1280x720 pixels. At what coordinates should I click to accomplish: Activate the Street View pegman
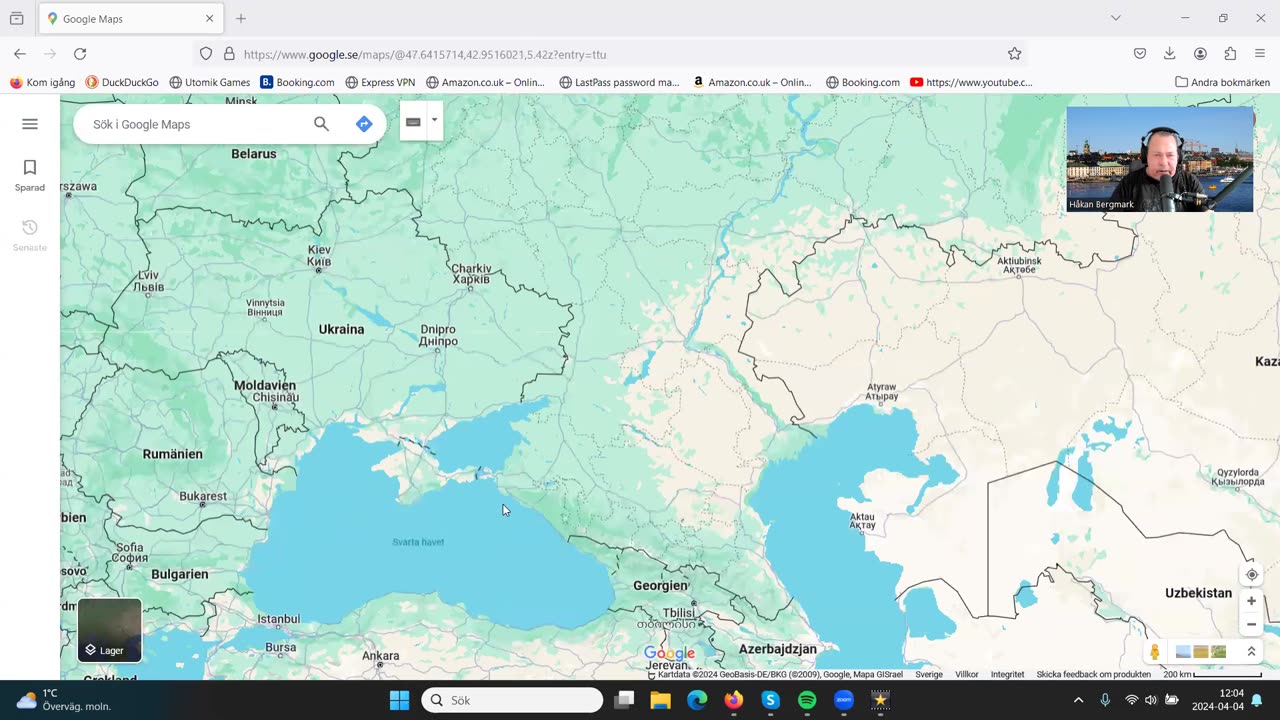point(1155,652)
